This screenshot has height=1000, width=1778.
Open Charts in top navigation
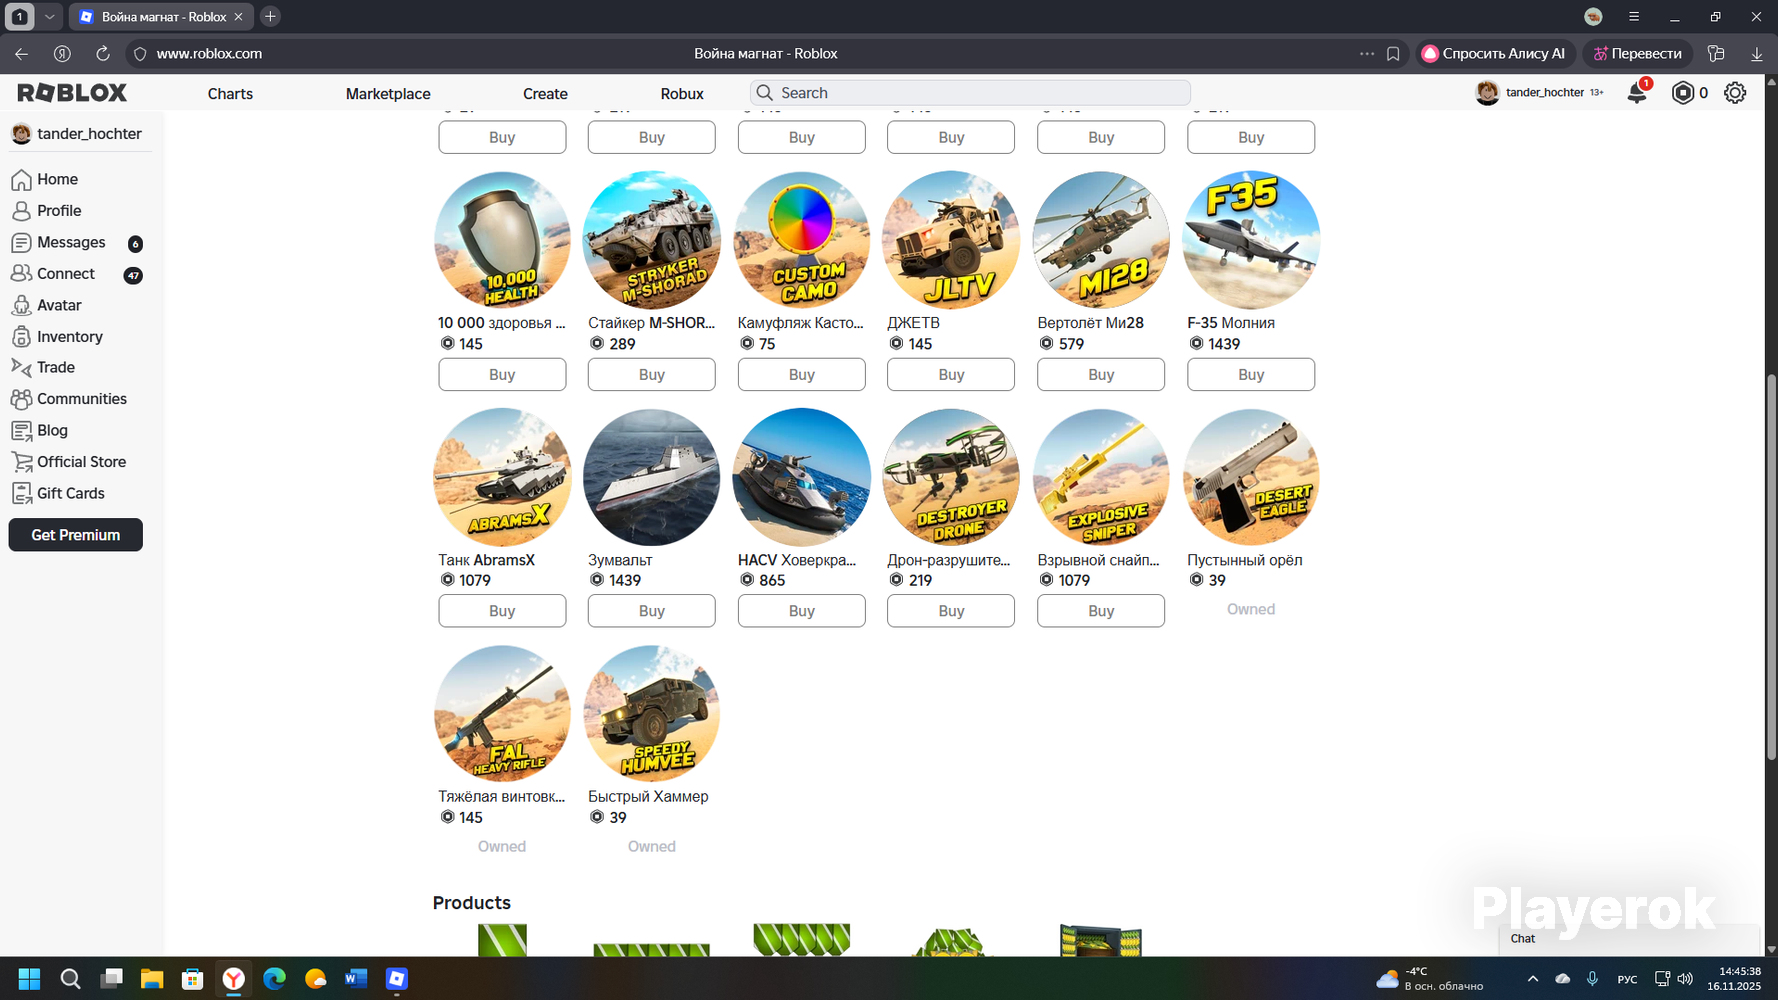[230, 94]
